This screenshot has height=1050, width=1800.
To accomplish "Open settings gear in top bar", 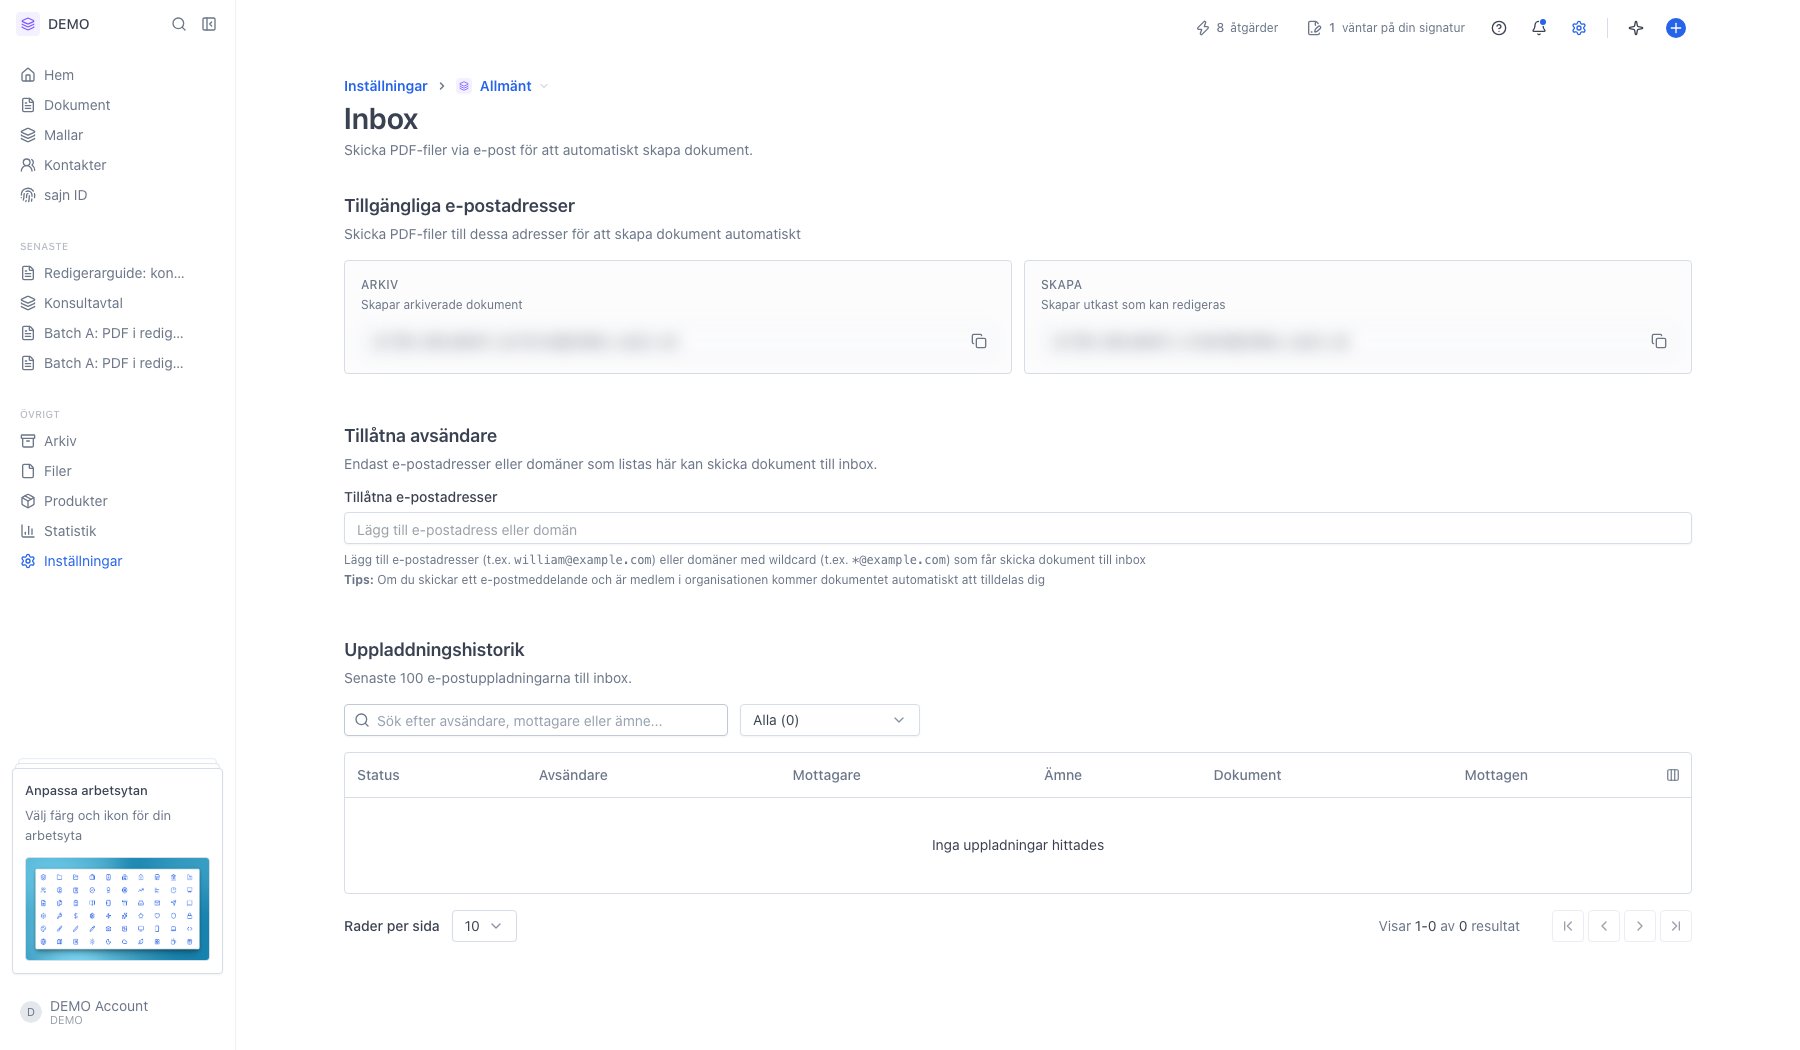I will pos(1579,28).
